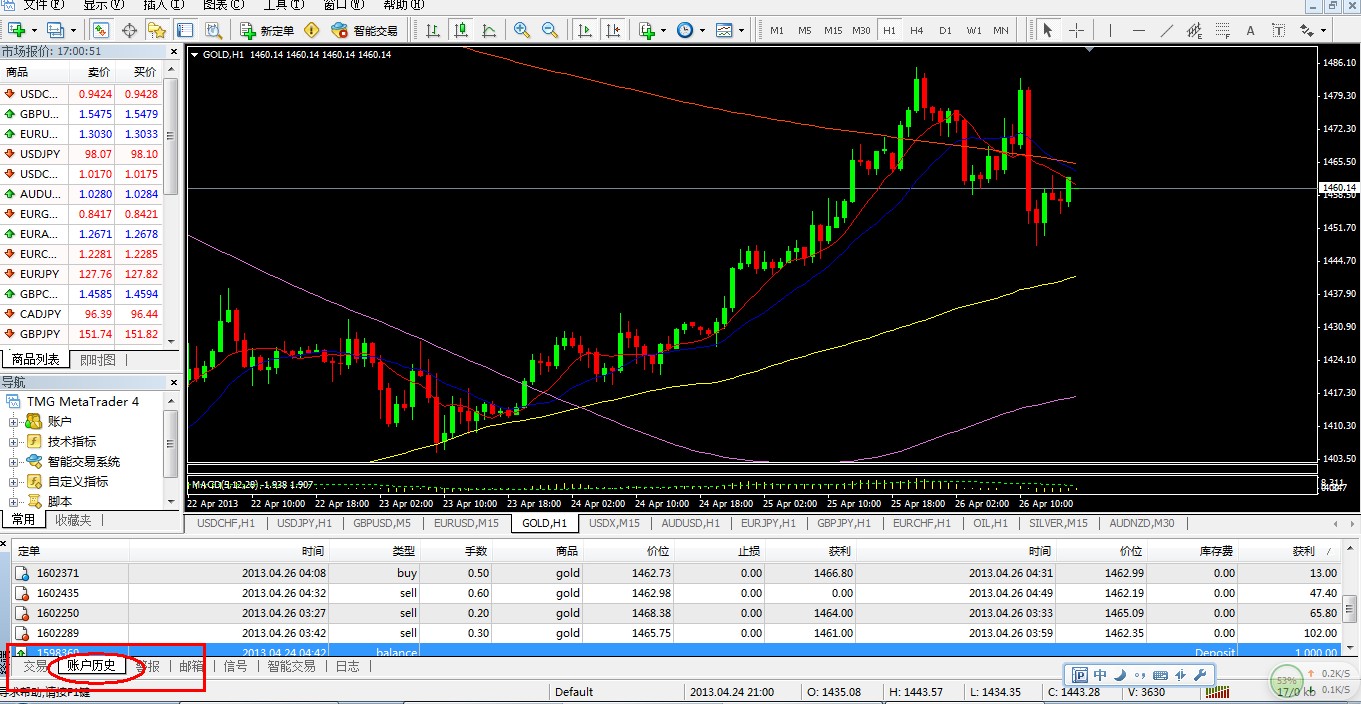This screenshot has height=704, width=1361.
Task: Open the 工具 menu
Action: pos(283,5)
